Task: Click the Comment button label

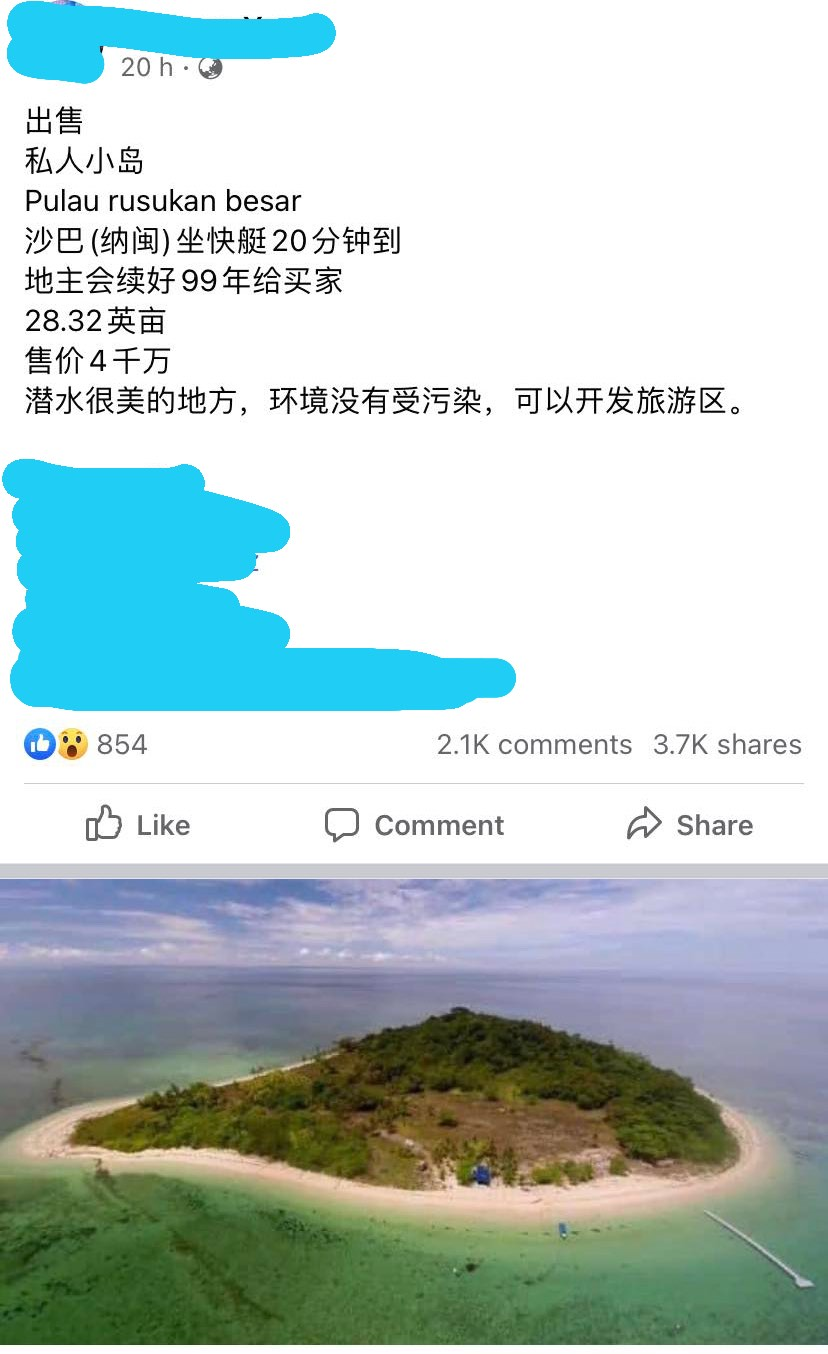Action: pos(439,825)
